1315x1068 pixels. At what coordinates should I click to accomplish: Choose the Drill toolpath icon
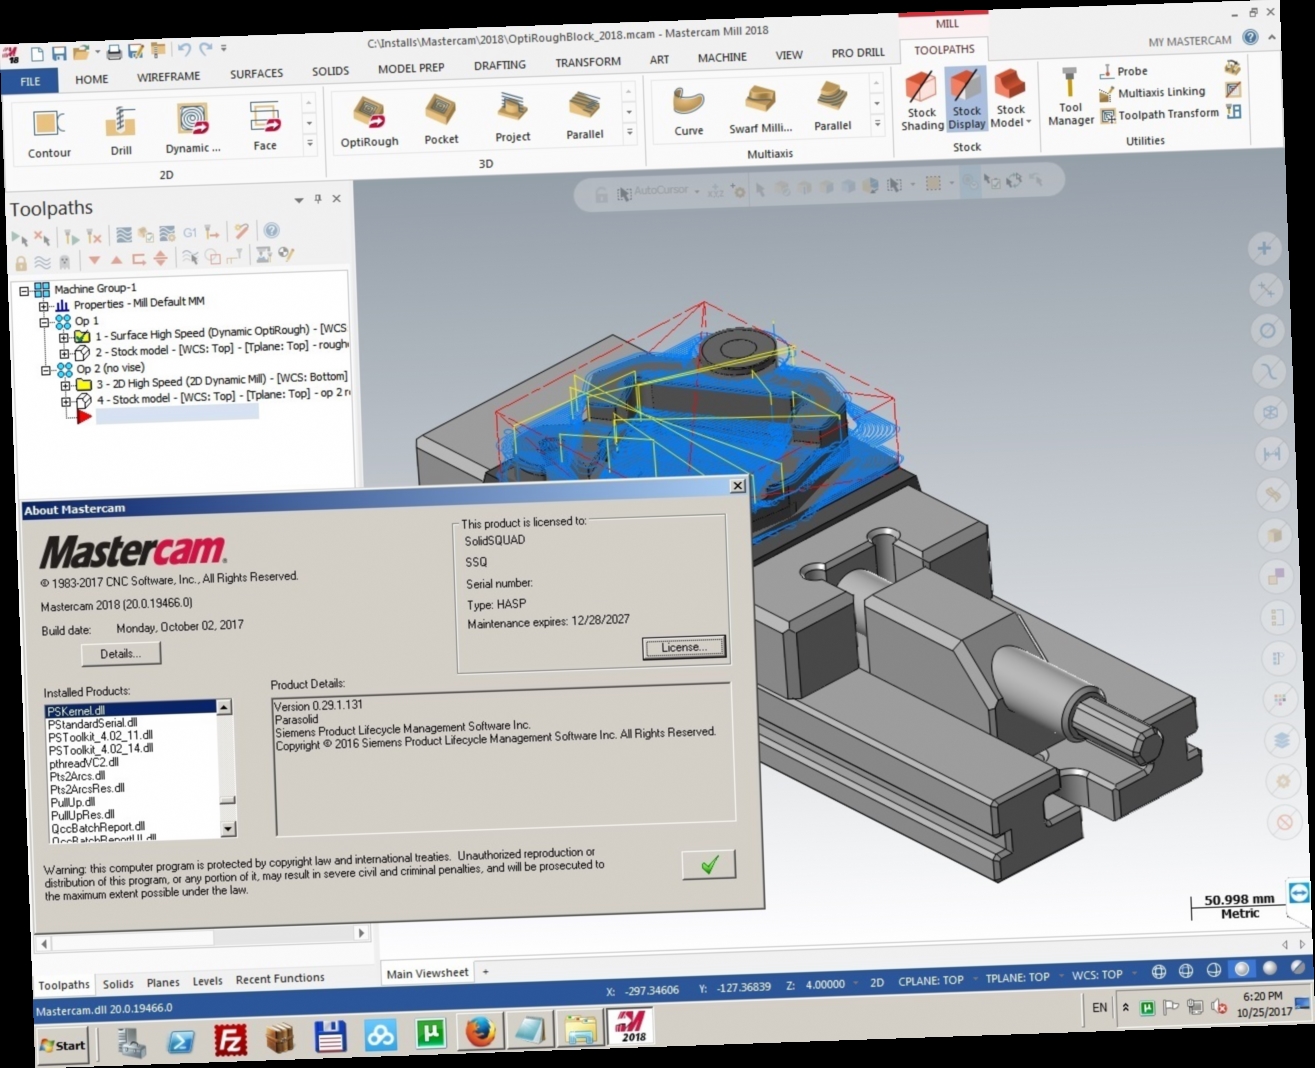click(x=121, y=131)
